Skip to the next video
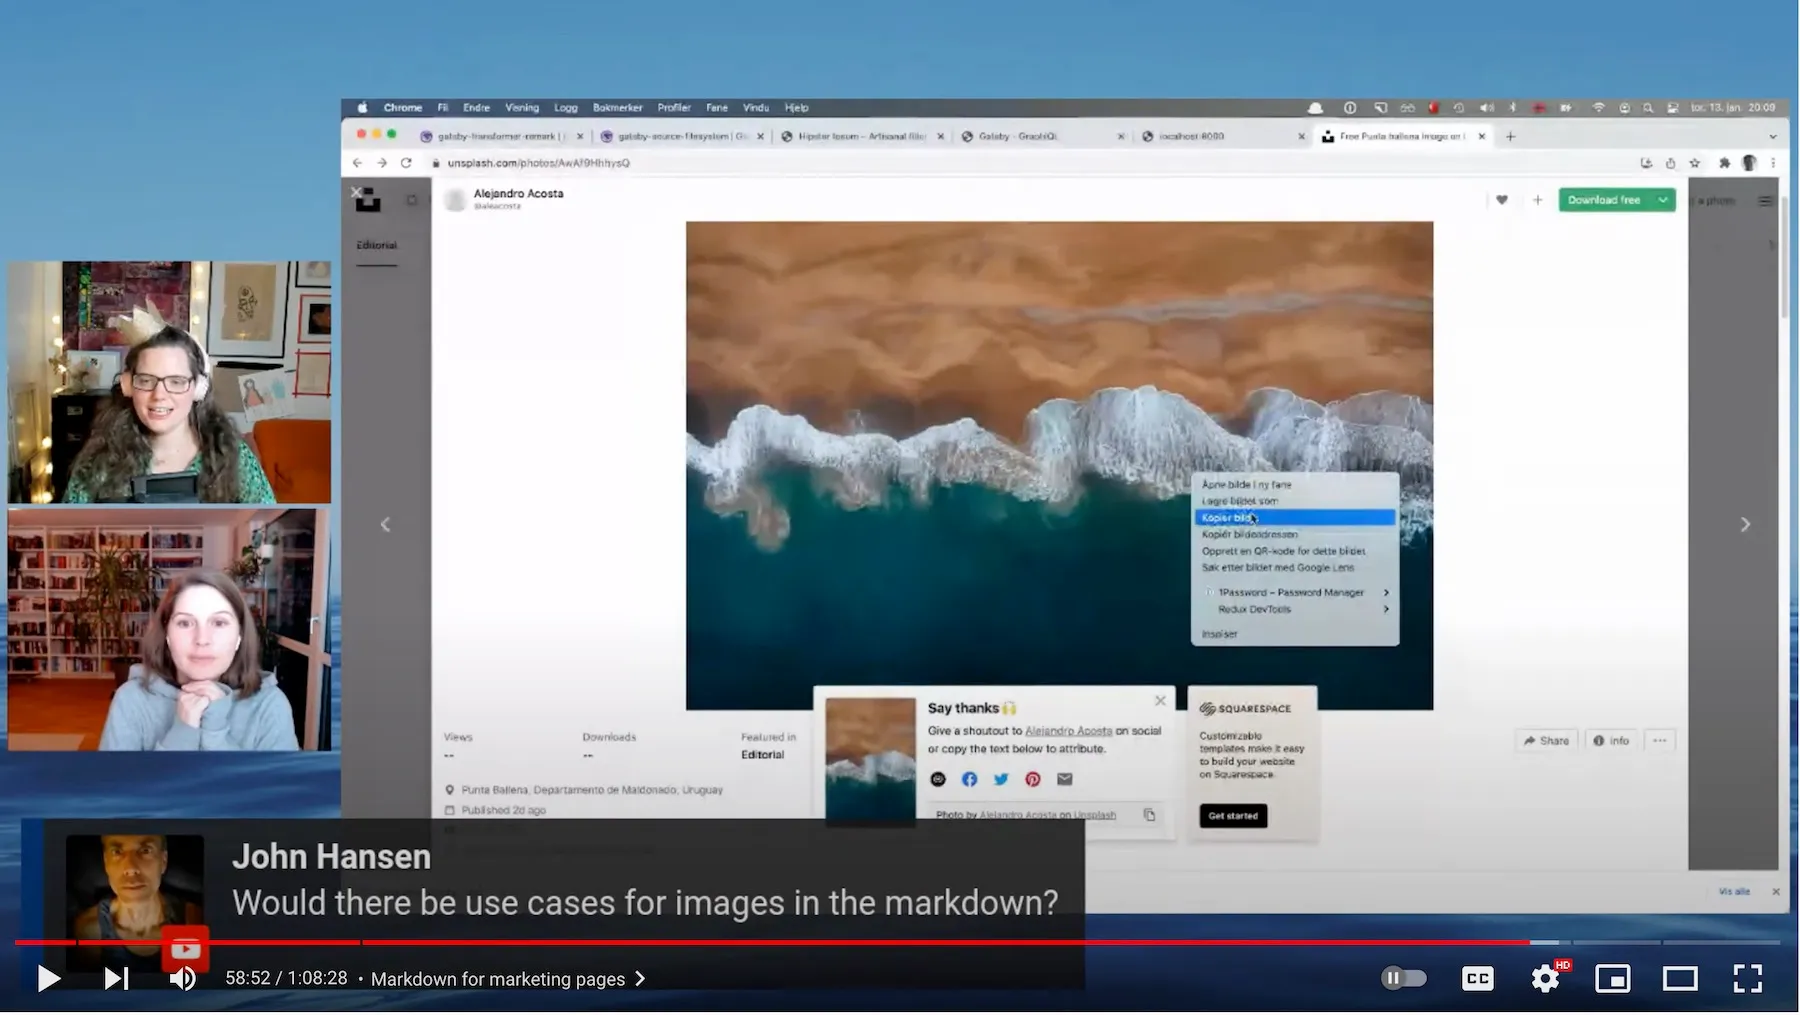This screenshot has width=1800, height=1015. [x=116, y=978]
